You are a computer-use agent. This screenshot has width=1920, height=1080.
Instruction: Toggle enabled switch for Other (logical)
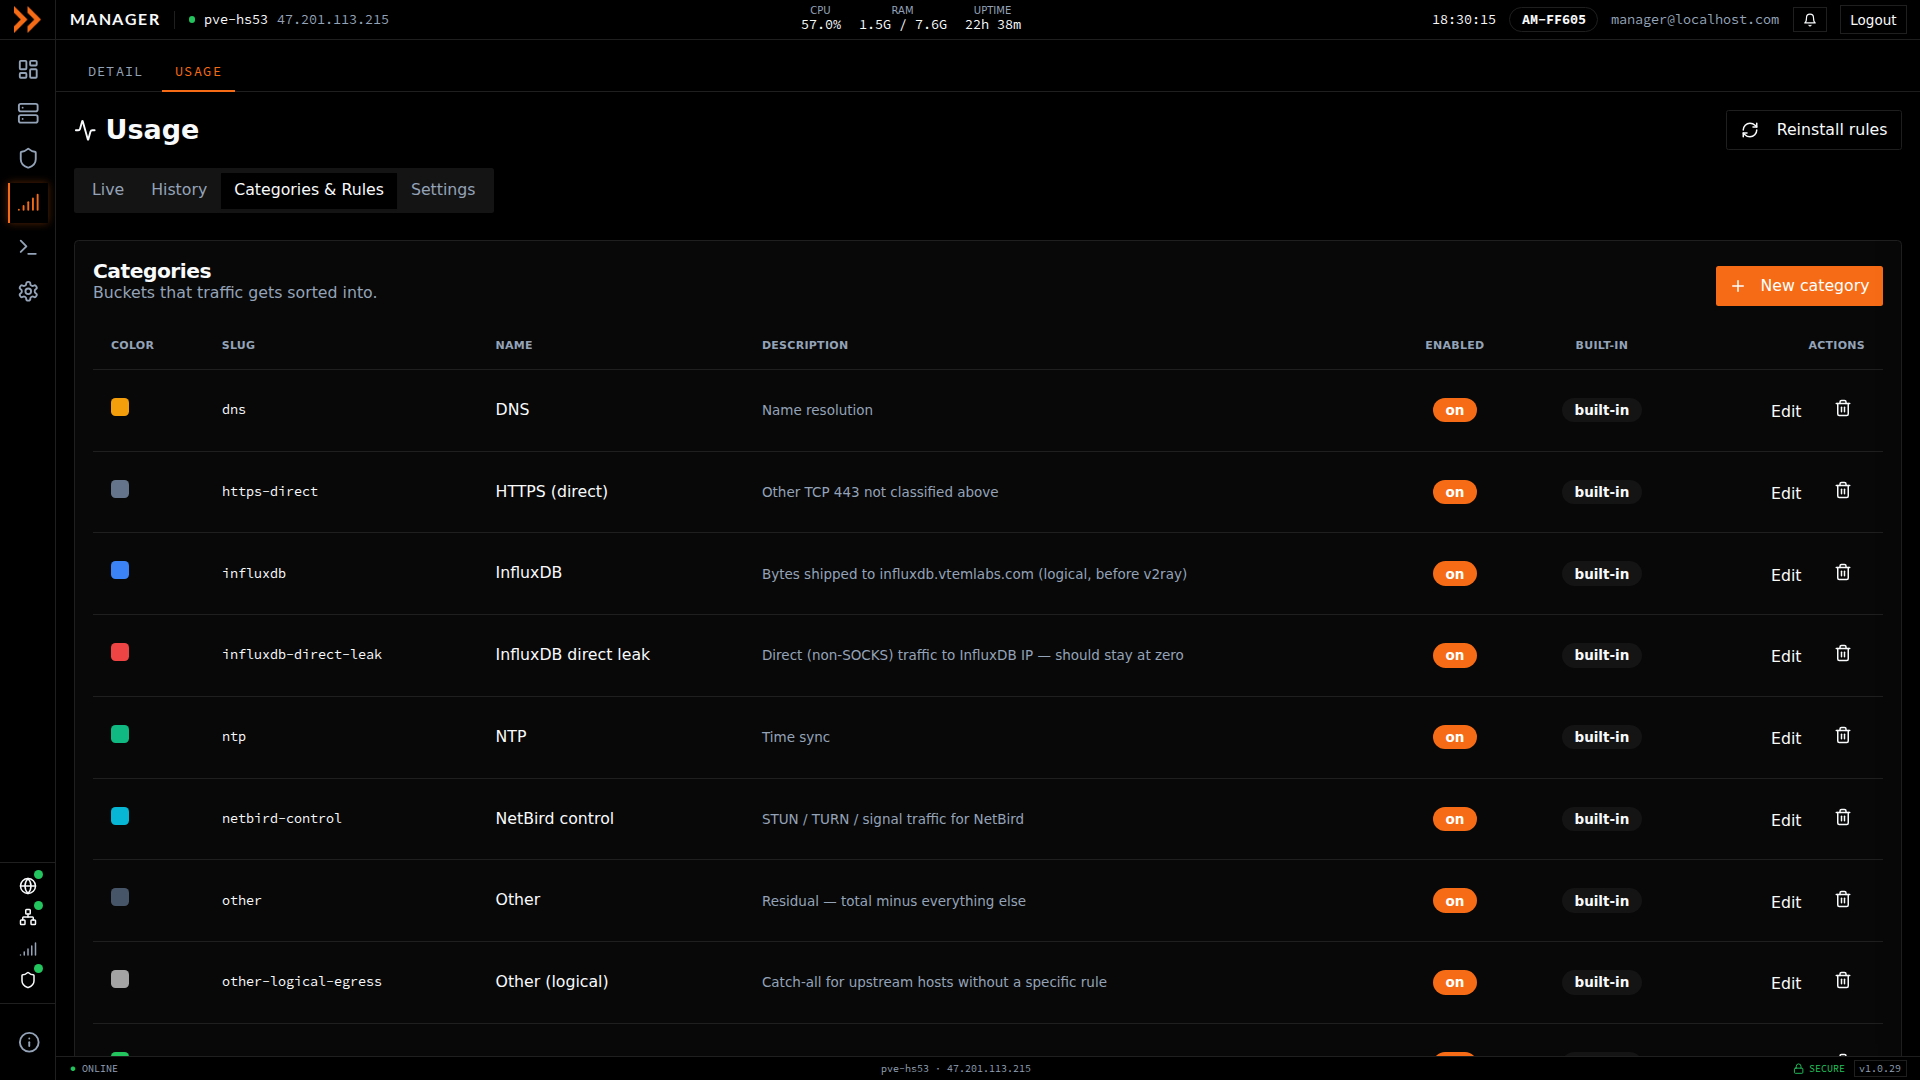pos(1454,982)
